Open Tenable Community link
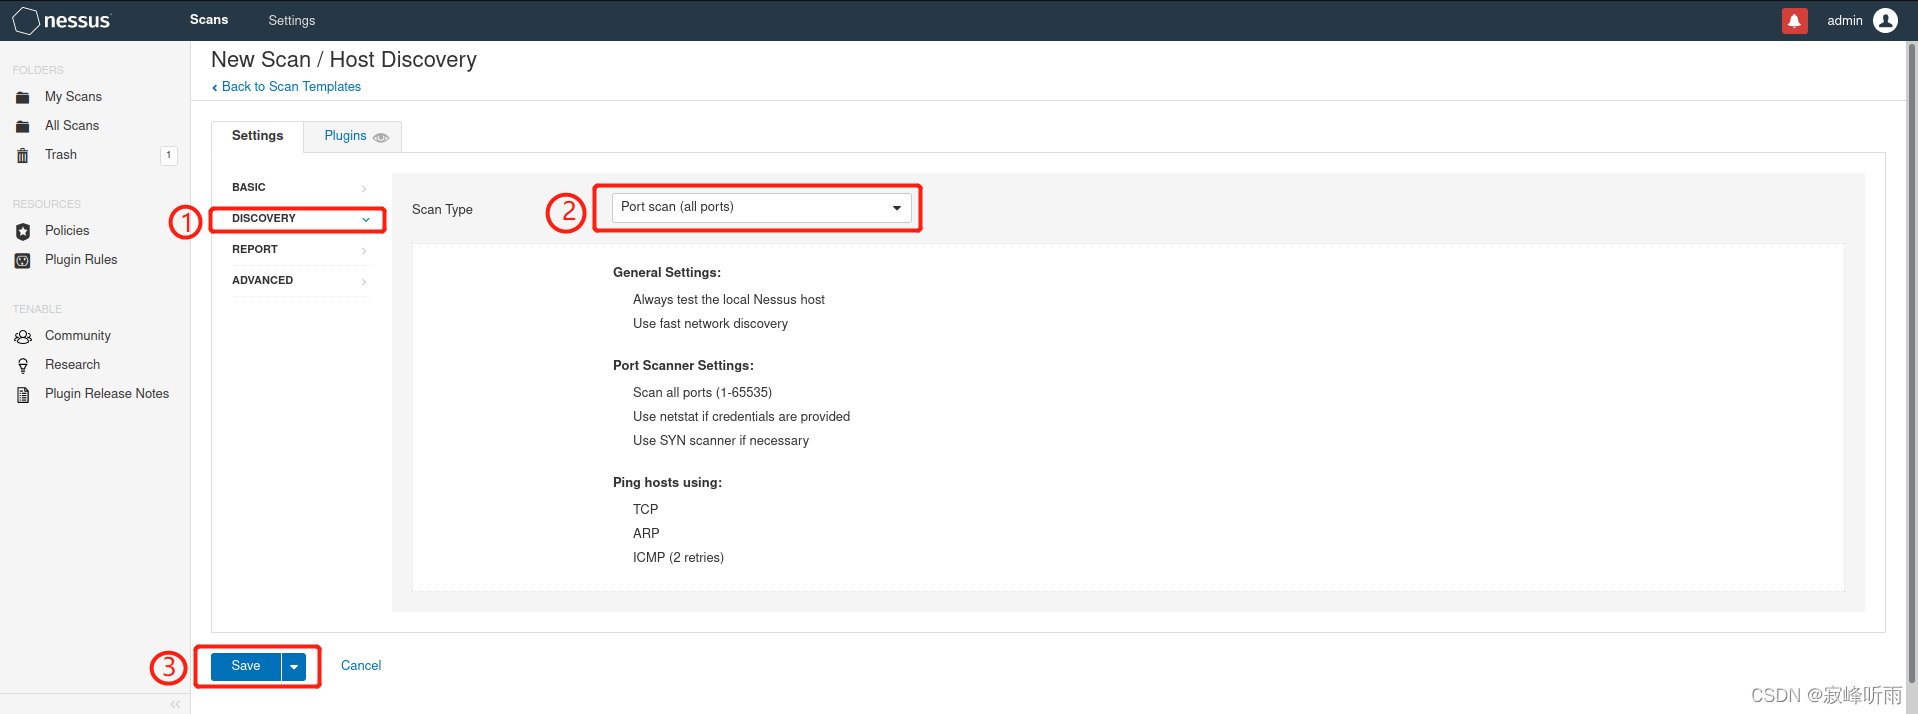The height and width of the screenshot is (714, 1918). pyautogui.click(x=78, y=336)
